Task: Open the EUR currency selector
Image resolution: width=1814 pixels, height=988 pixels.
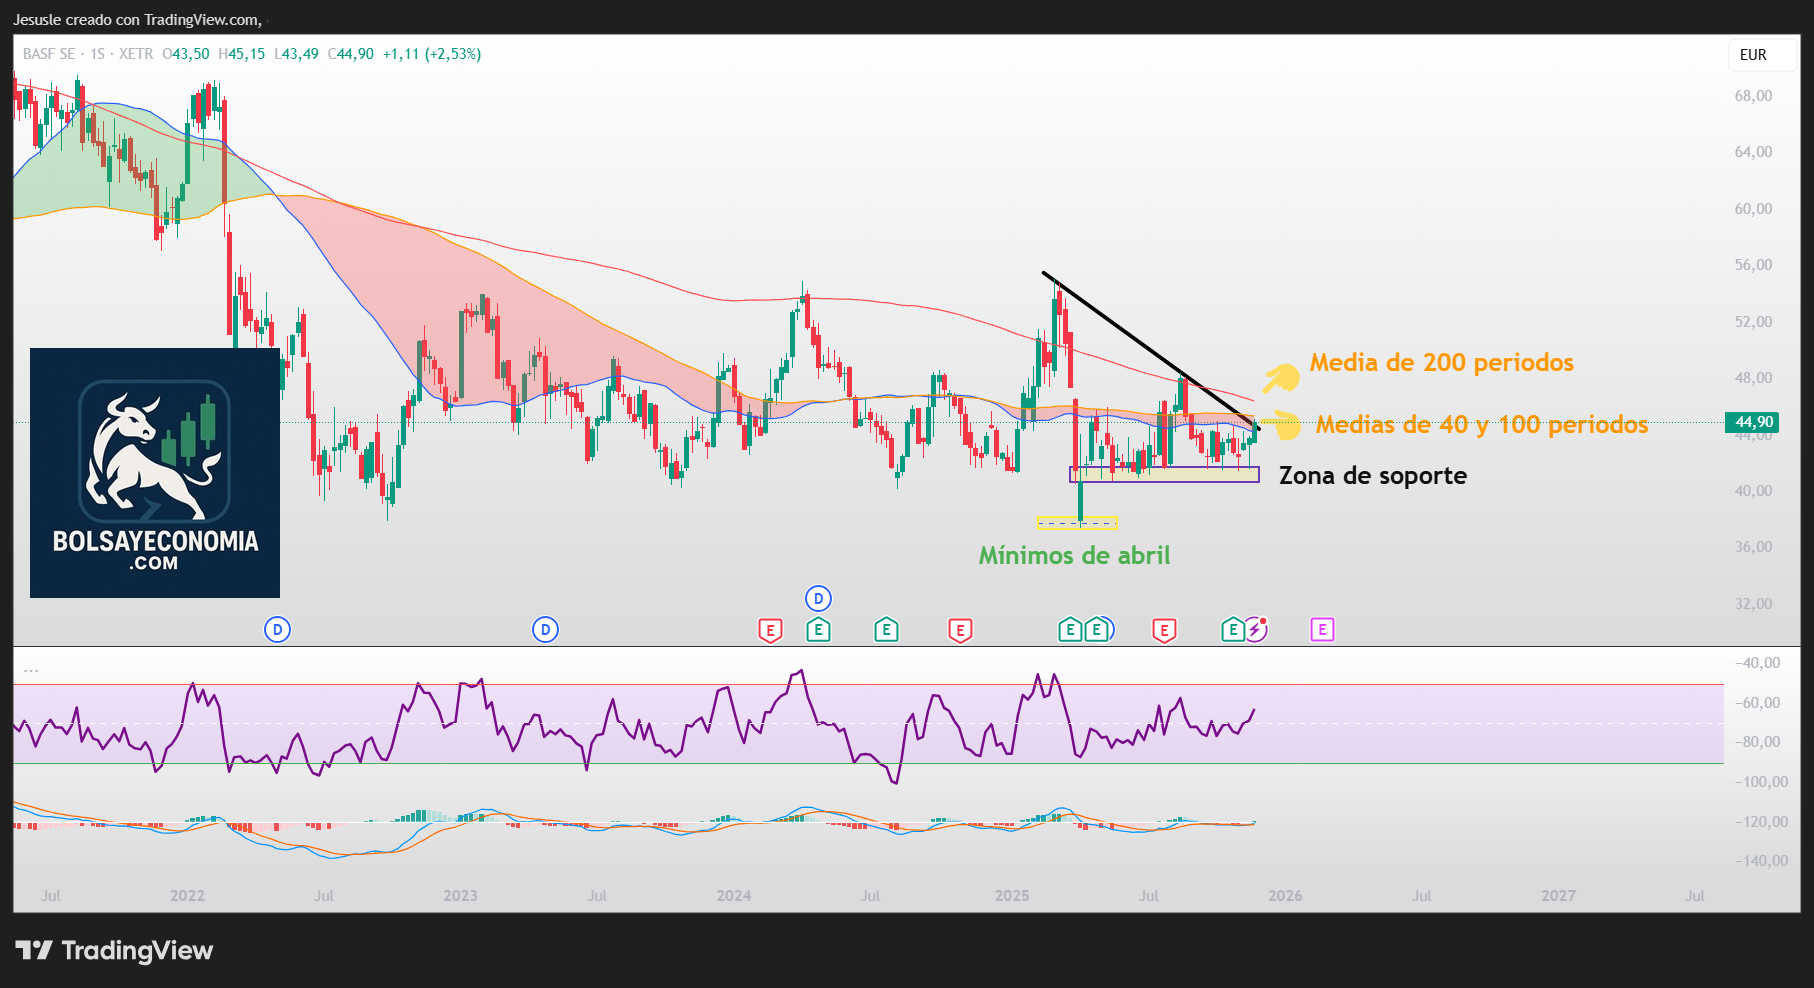Action: (1753, 55)
